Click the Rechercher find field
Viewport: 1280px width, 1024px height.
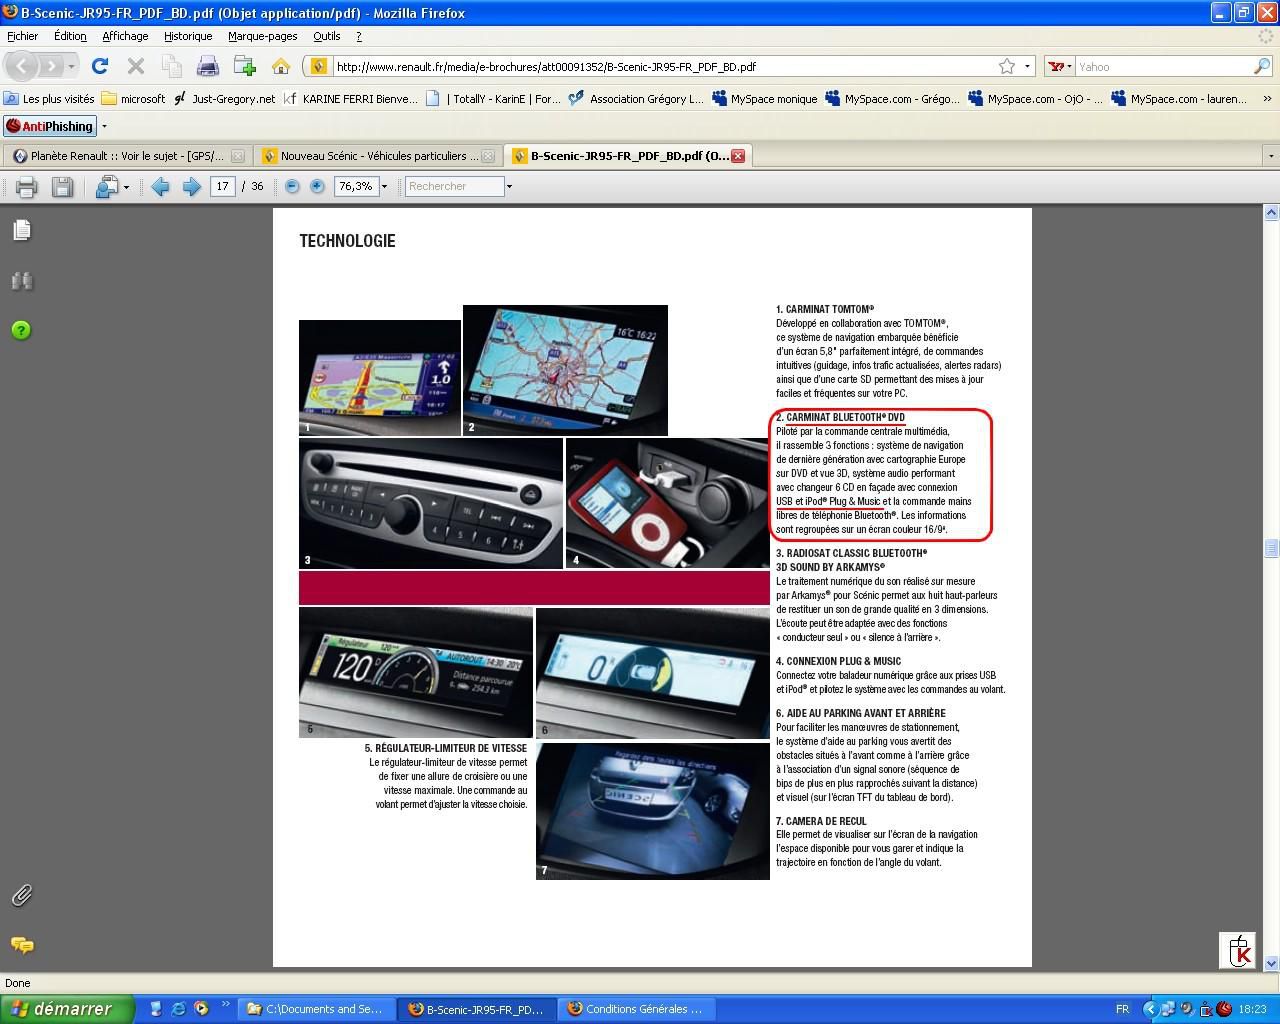(454, 186)
